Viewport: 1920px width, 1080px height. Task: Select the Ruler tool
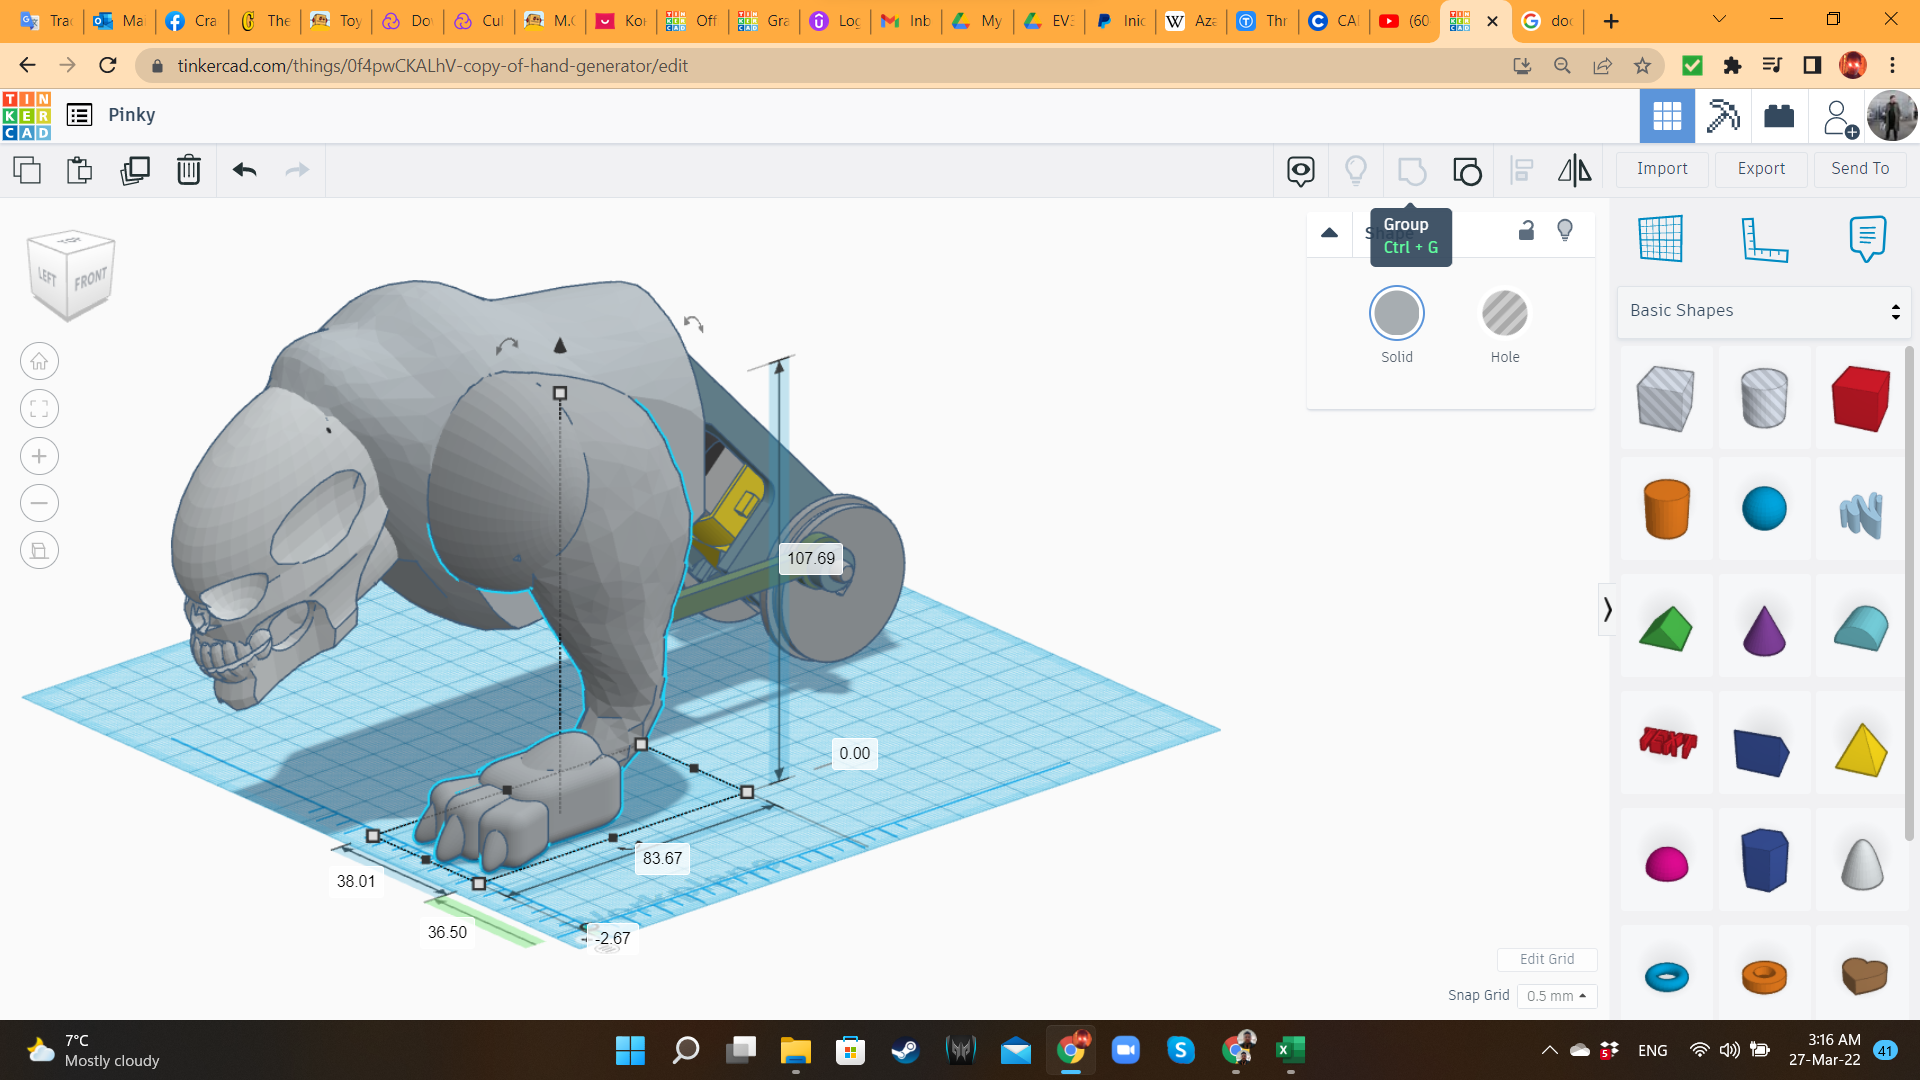click(x=1764, y=240)
